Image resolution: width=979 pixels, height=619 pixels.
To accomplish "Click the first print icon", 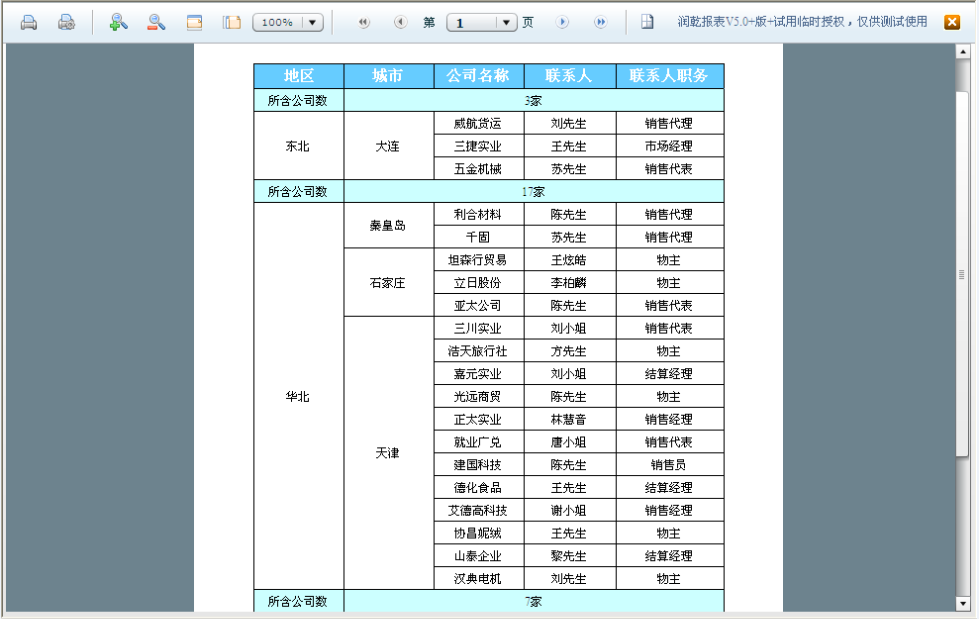I will 29,22.
